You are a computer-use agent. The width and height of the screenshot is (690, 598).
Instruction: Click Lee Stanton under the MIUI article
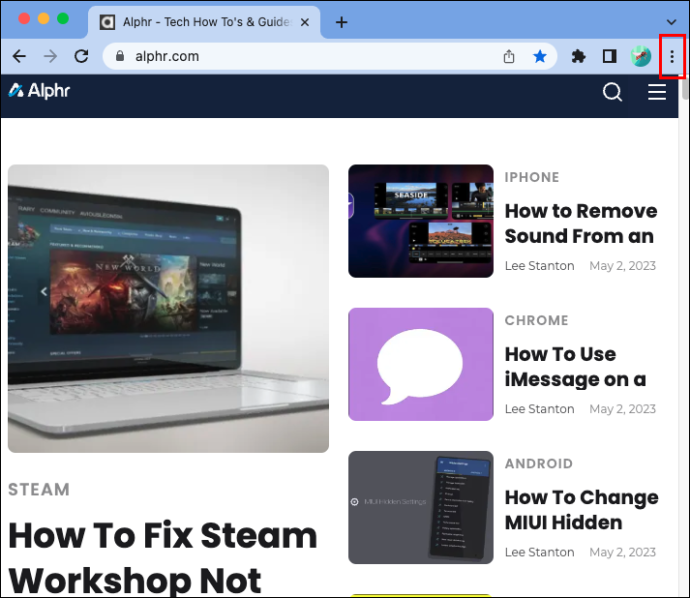pyautogui.click(x=540, y=552)
